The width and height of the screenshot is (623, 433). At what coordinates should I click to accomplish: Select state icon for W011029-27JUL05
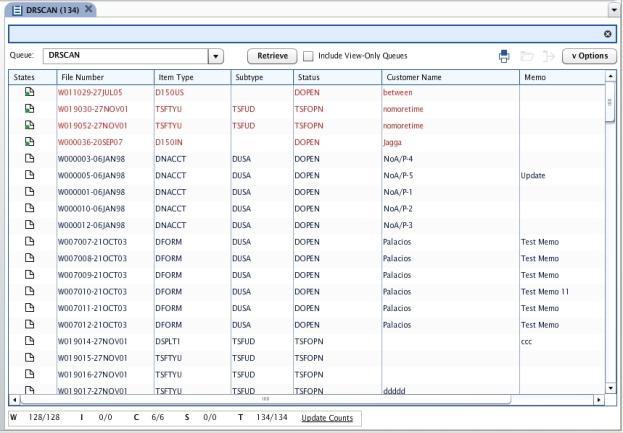pos(29,92)
